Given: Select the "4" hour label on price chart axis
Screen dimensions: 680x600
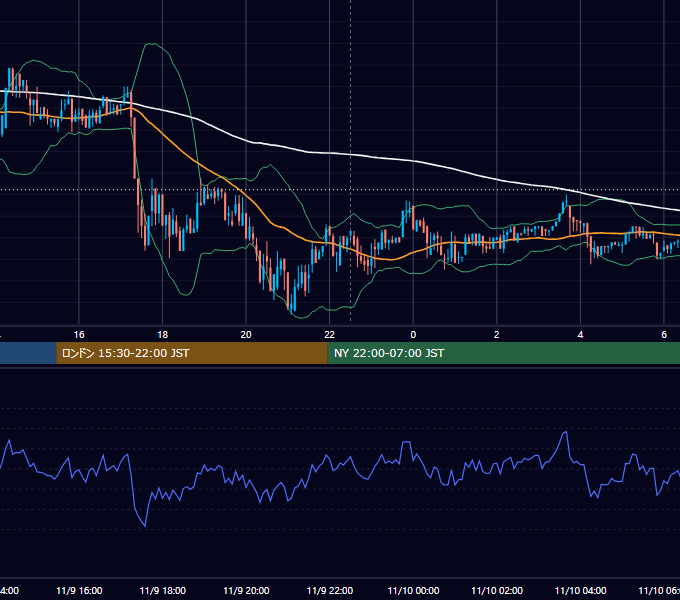Looking at the screenshot, I should pos(580,335).
